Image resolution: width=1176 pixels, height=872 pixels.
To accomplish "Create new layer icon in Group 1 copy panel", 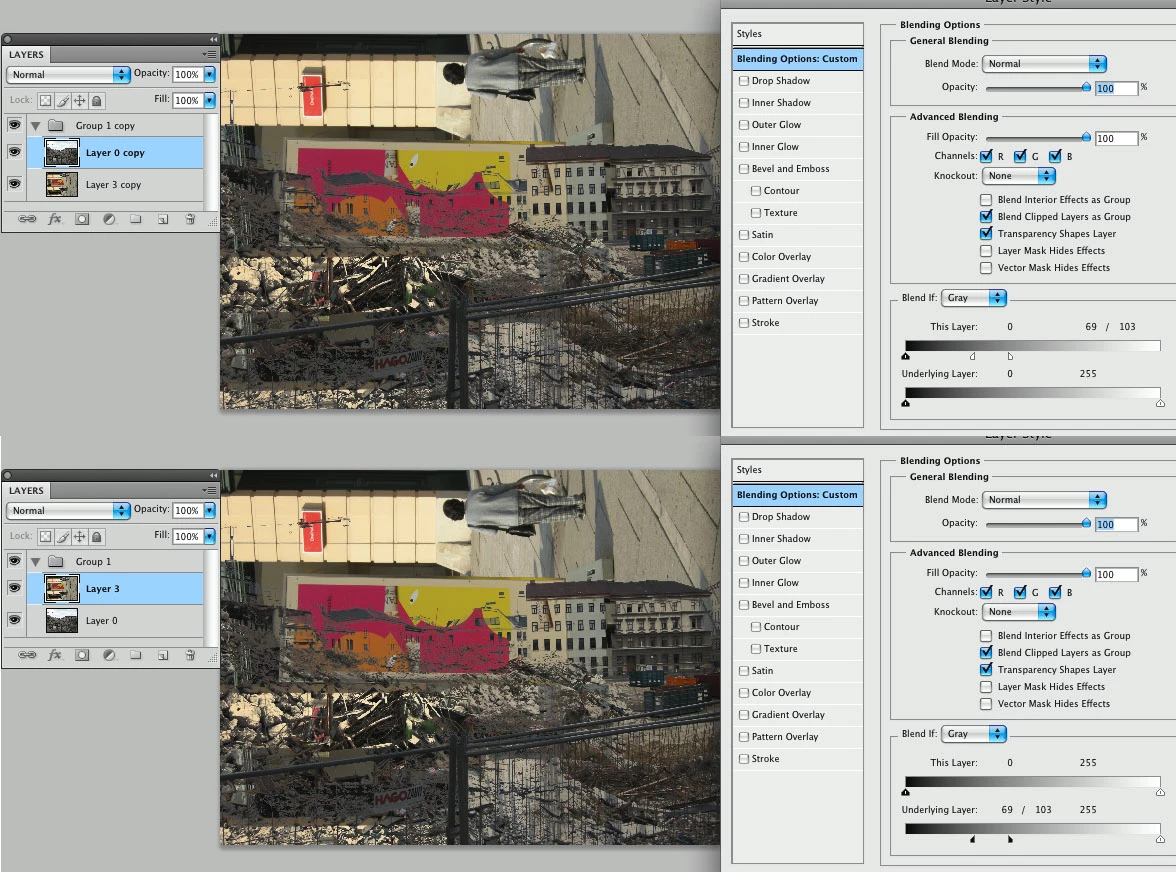I will 163,219.
